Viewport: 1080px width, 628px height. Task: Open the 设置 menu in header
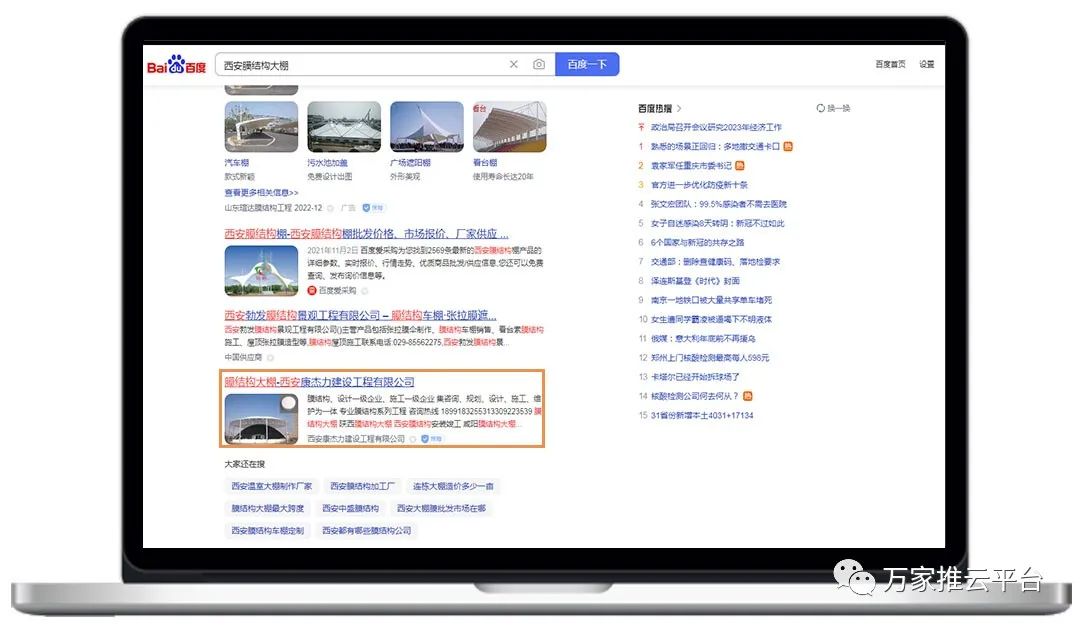point(926,65)
